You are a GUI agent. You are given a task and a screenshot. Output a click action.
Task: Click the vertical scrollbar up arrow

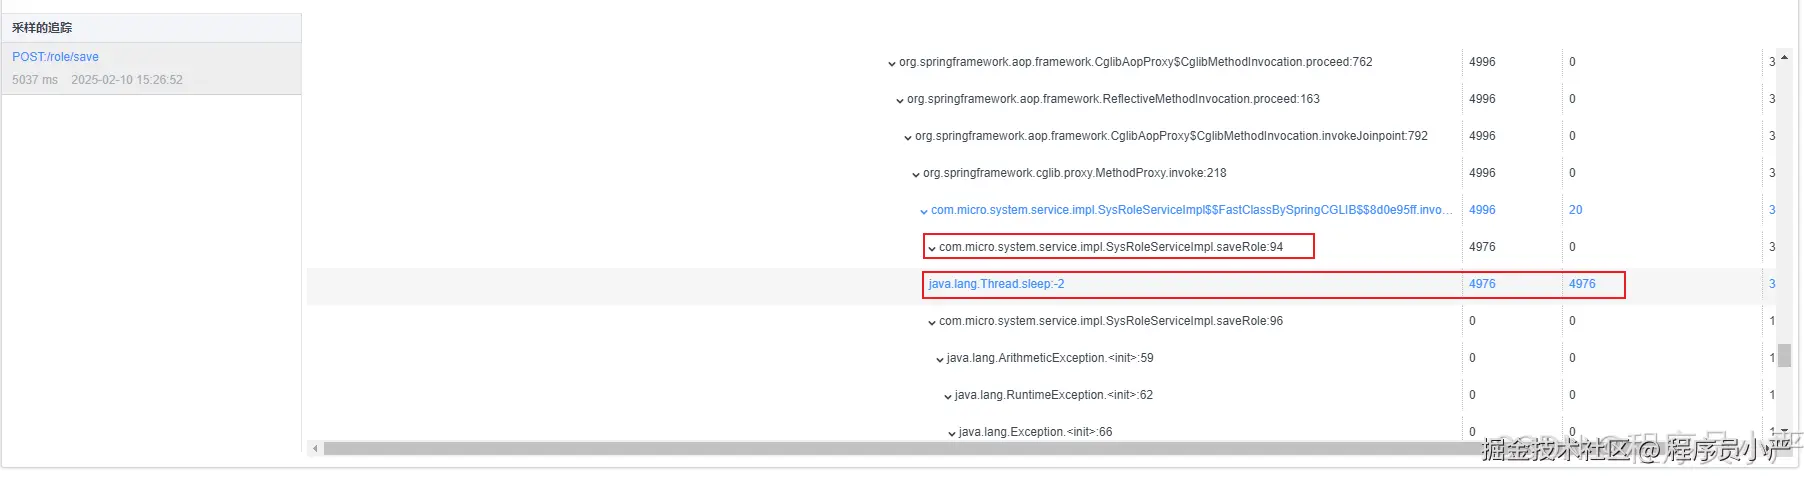click(1784, 57)
